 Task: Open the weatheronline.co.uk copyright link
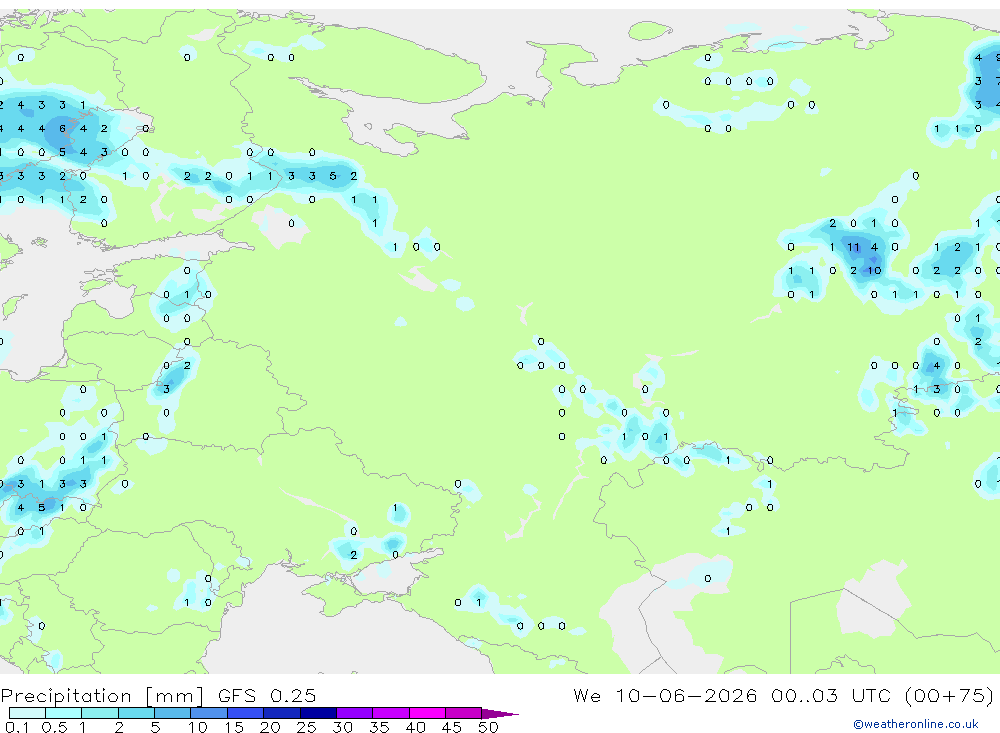coord(916,724)
